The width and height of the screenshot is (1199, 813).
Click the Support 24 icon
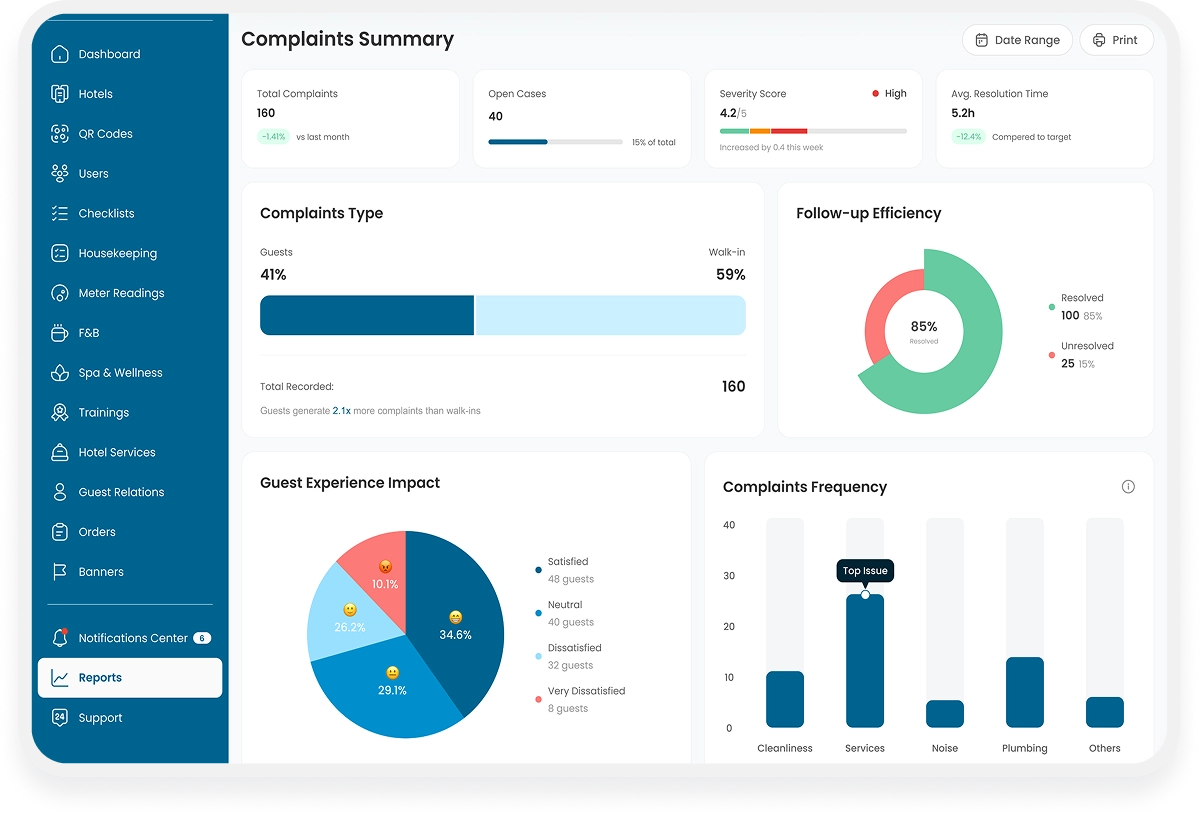pos(60,717)
